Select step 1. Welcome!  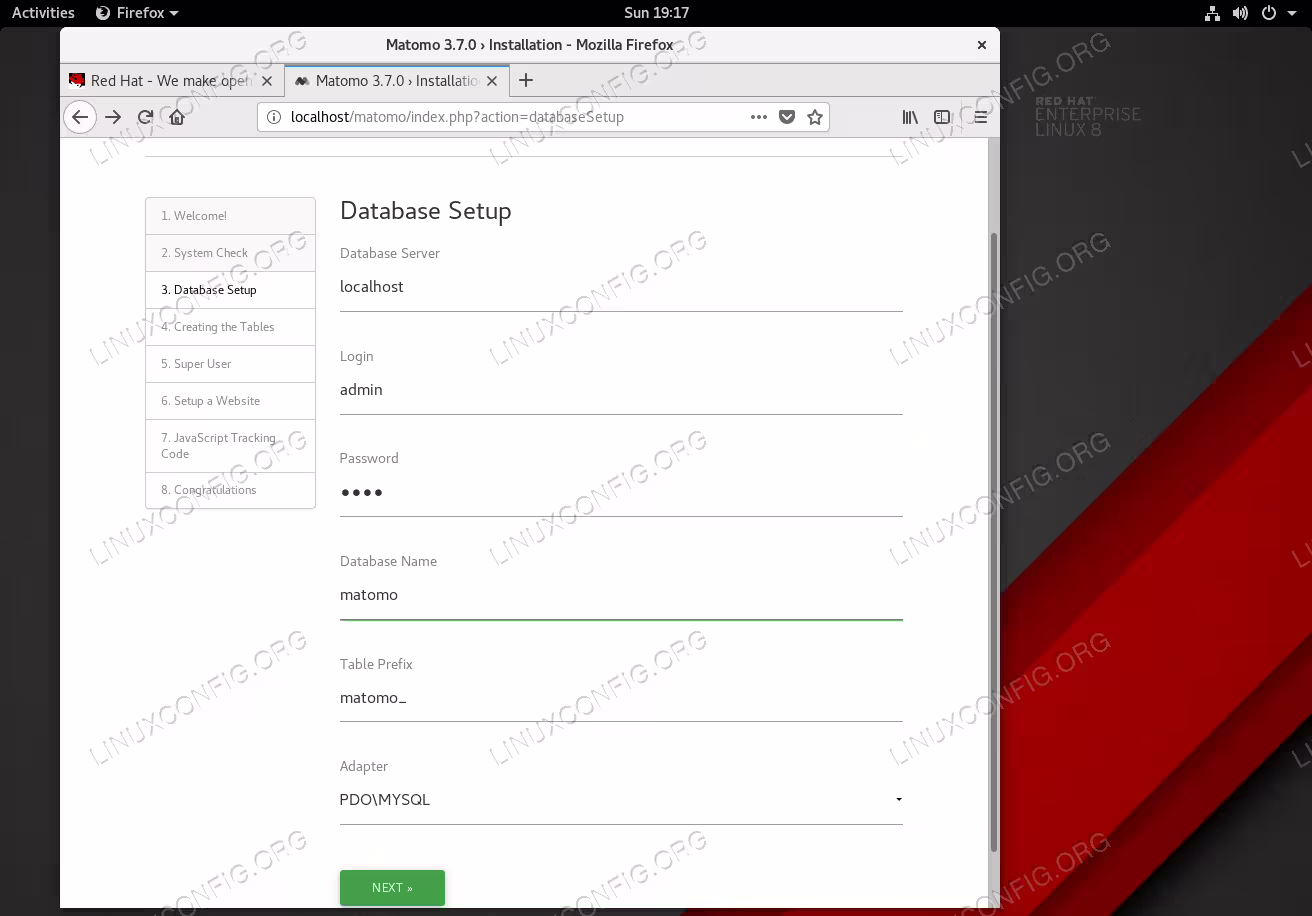pos(230,216)
